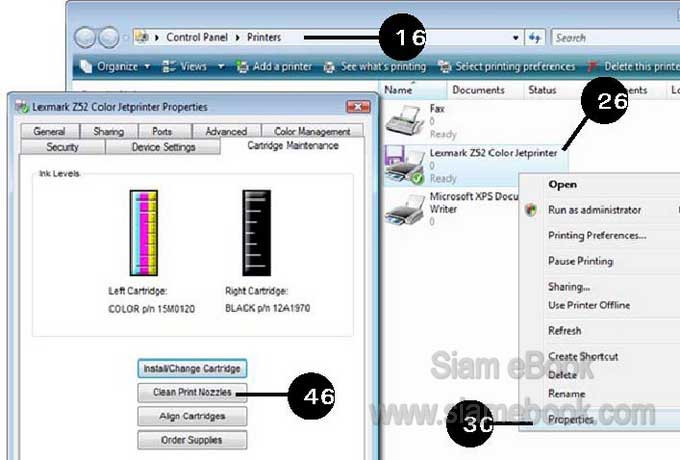The image size is (680, 460).
Task: Choose Open in the context menu
Action: (x=562, y=184)
